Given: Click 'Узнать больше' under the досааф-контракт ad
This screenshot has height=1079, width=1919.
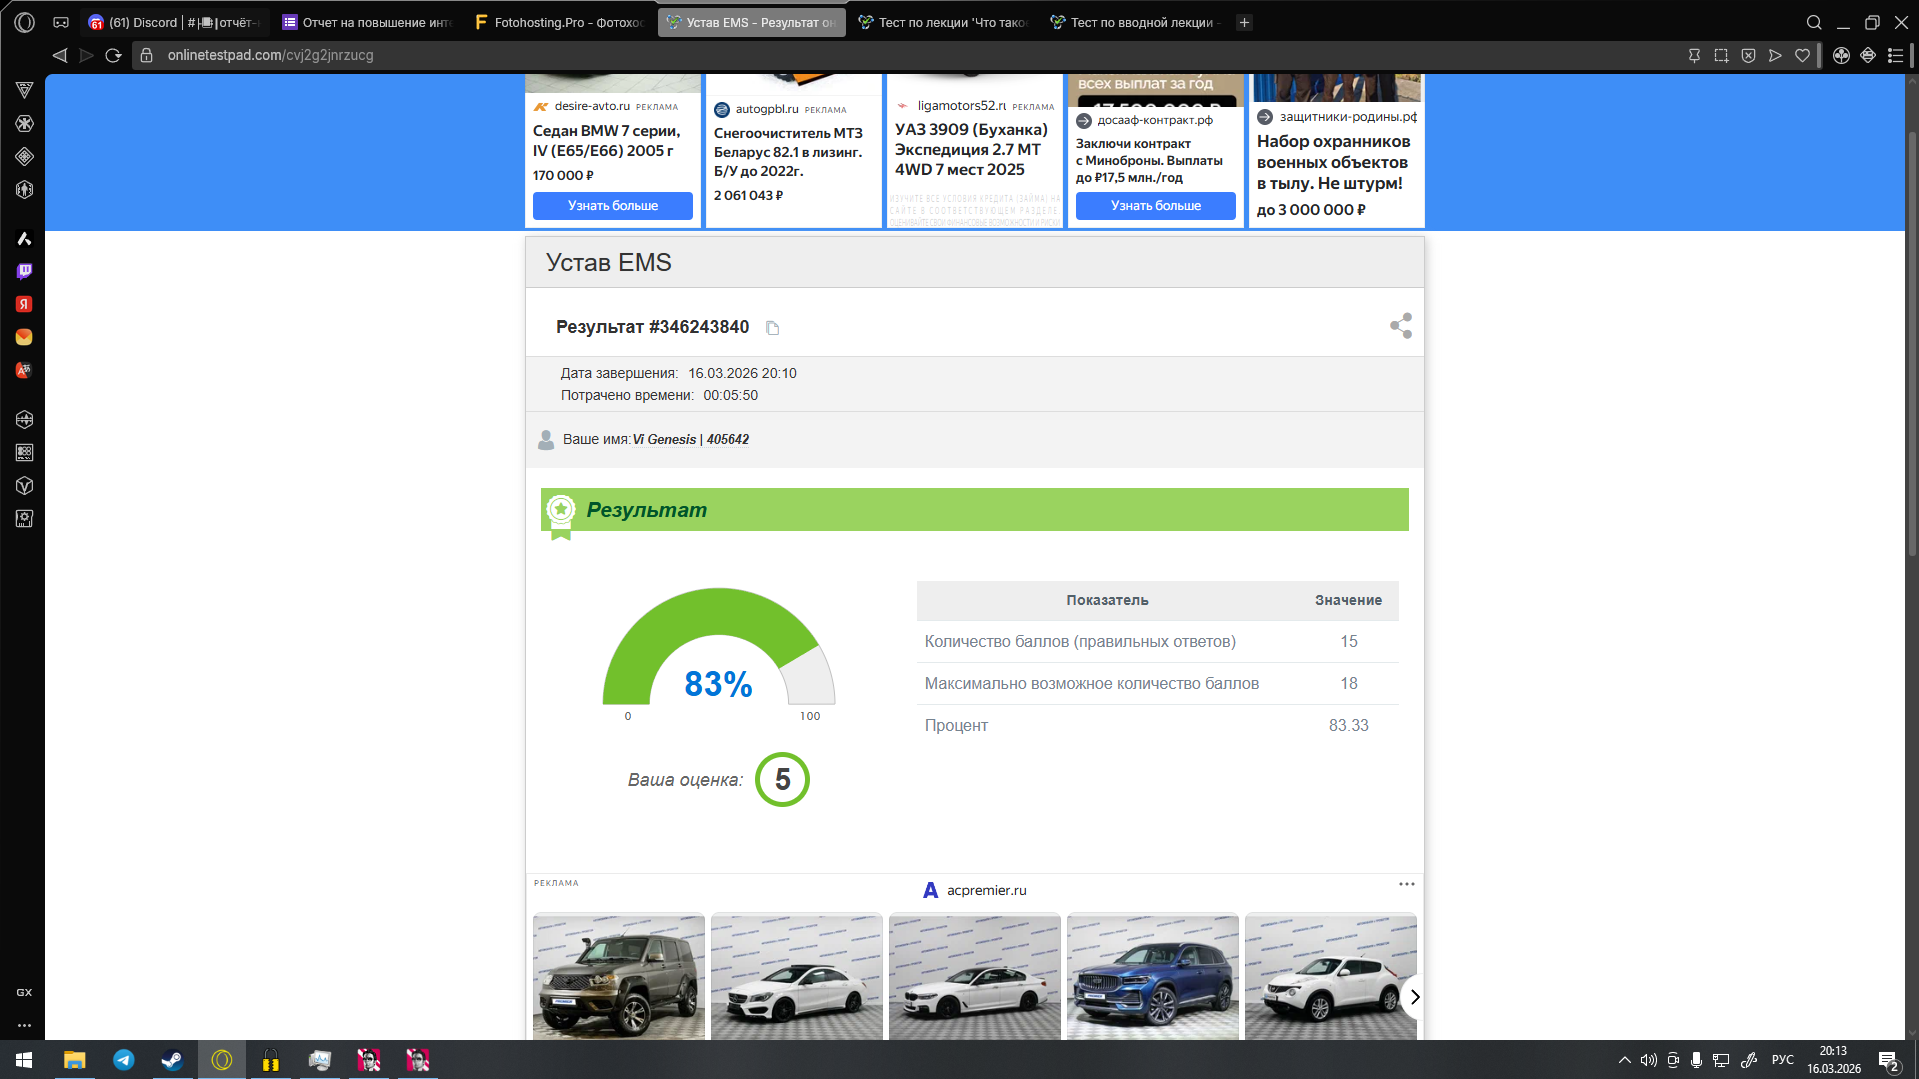Looking at the screenshot, I should pyautogui.click(x=1155, y=206).
